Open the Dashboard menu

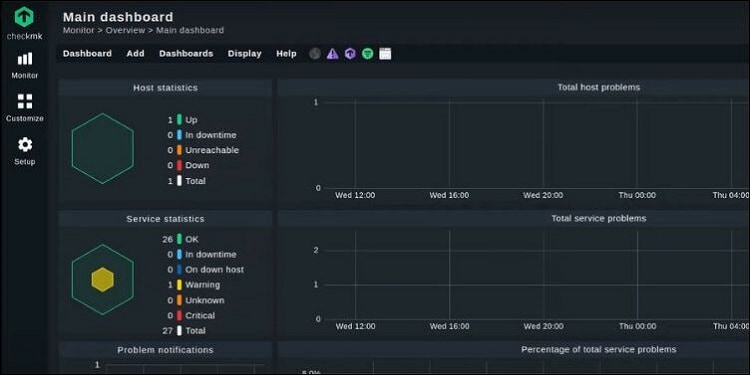click(88, 54)
